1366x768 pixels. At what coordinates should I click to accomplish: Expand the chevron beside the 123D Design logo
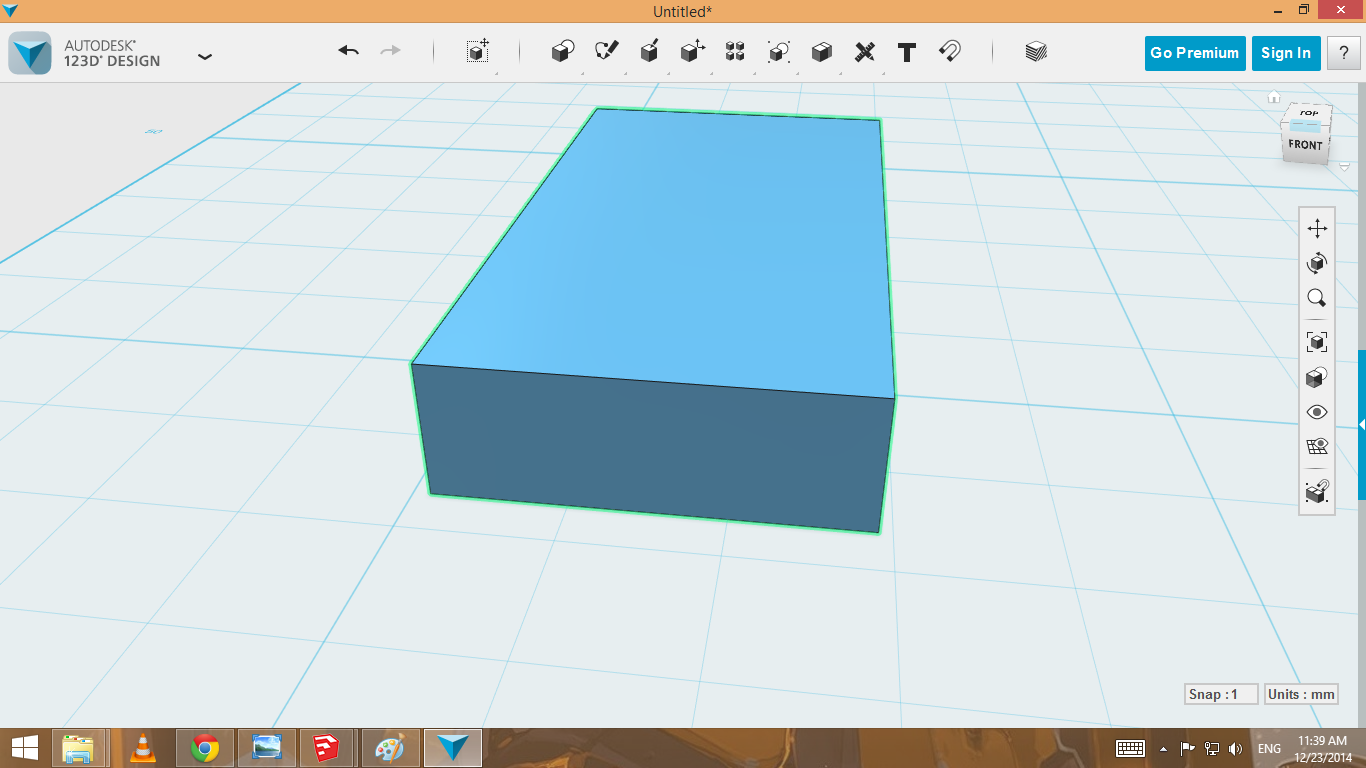tap(205, 57)
